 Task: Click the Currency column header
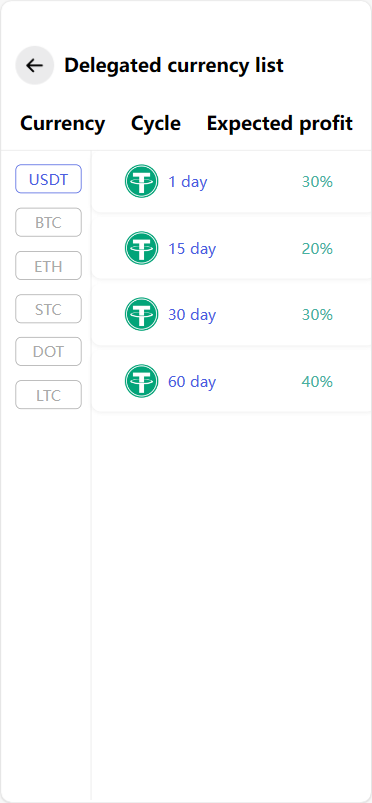pyautogui.click(x=63, y=124)
